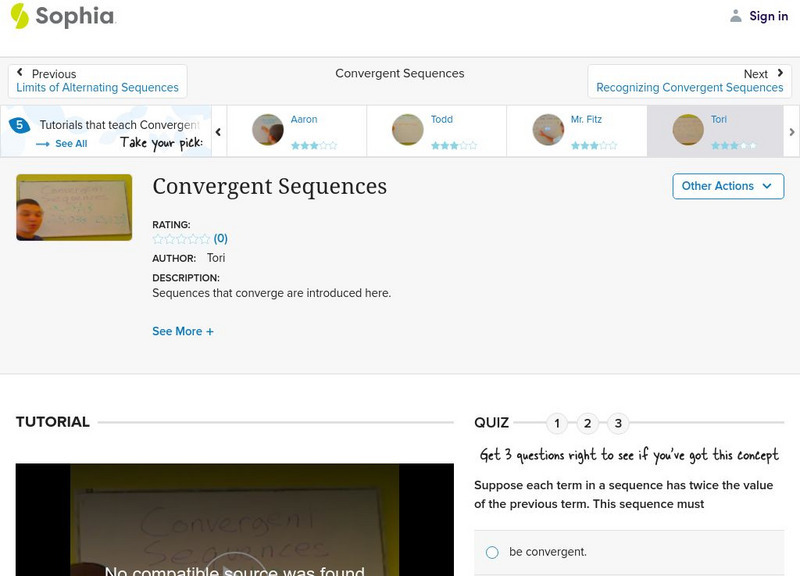800x576 pixels.
Task: Open the Recognizing Convergent Sequences lesson
Action: [x=691, y=87]
